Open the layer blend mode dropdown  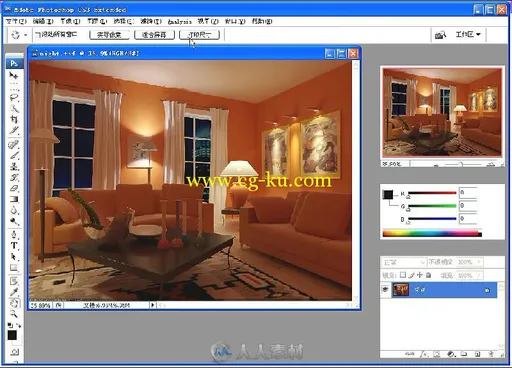click(x=404, y=262)
